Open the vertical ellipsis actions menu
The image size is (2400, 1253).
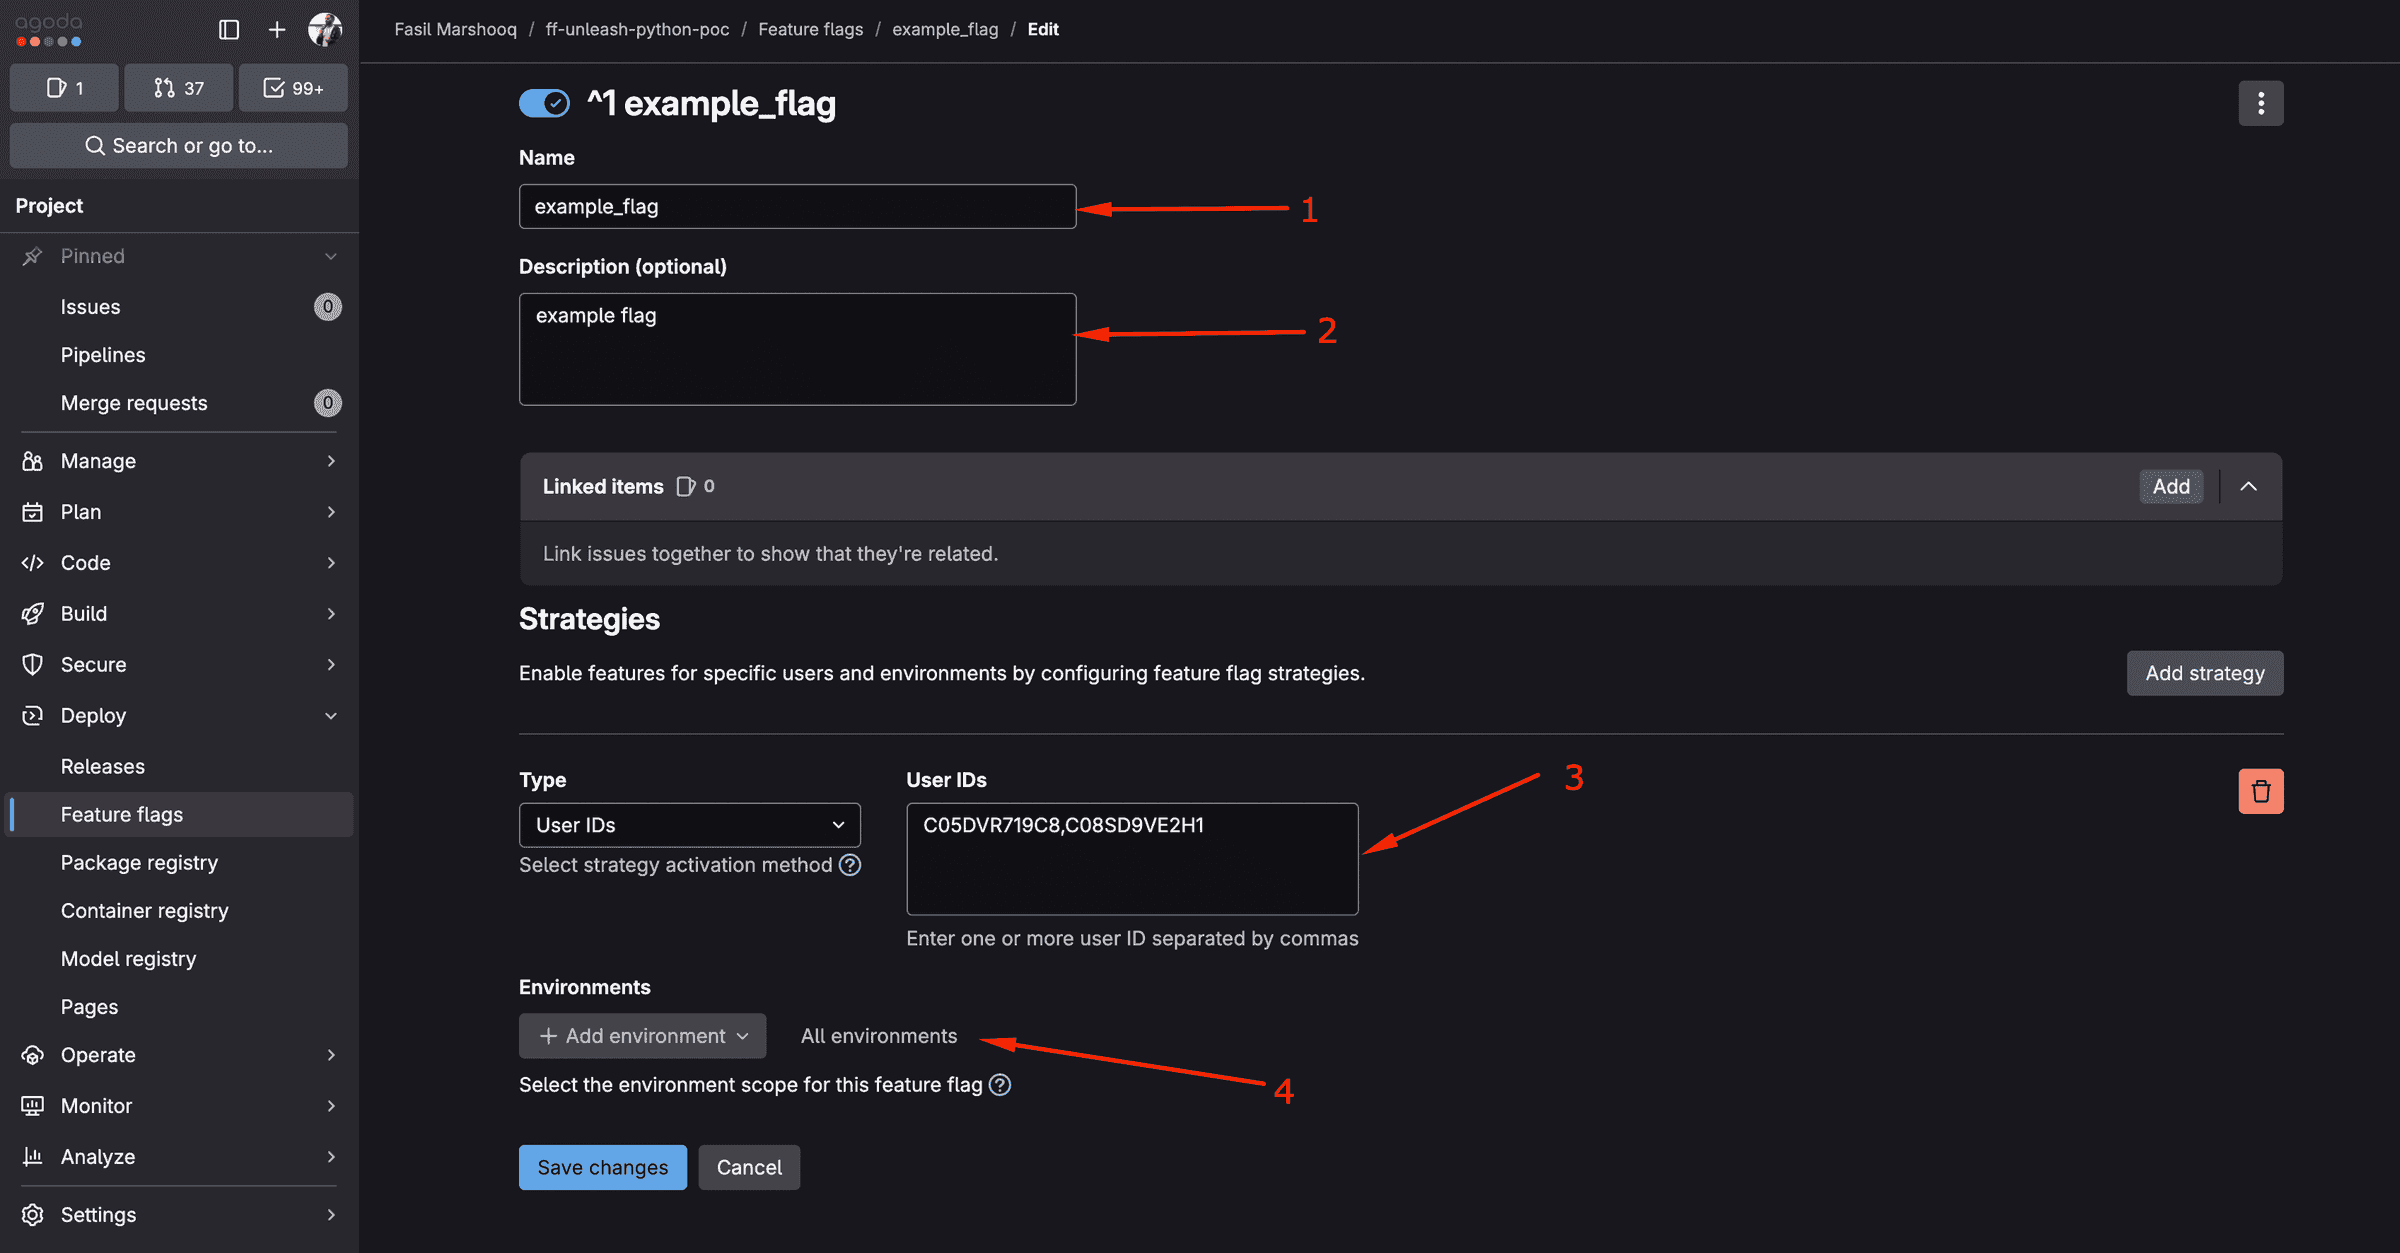point(2260,103)
